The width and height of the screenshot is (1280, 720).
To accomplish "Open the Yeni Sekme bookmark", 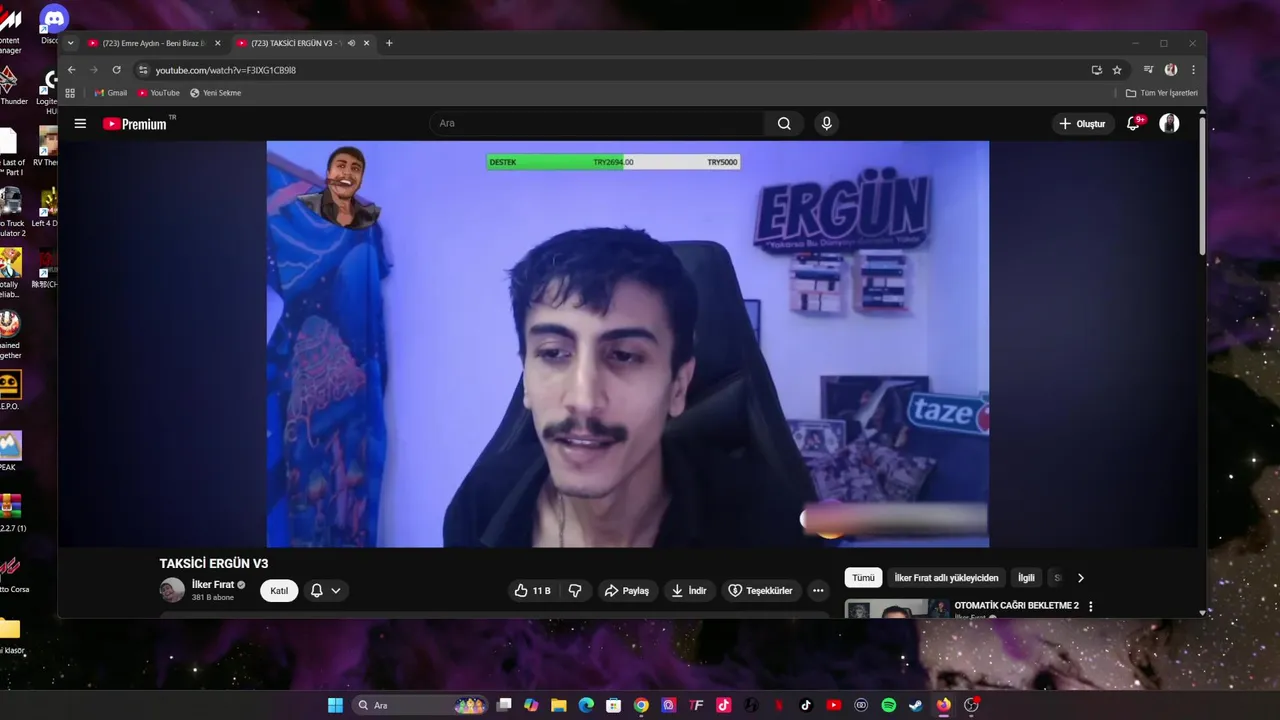I will tap(216, 93).
